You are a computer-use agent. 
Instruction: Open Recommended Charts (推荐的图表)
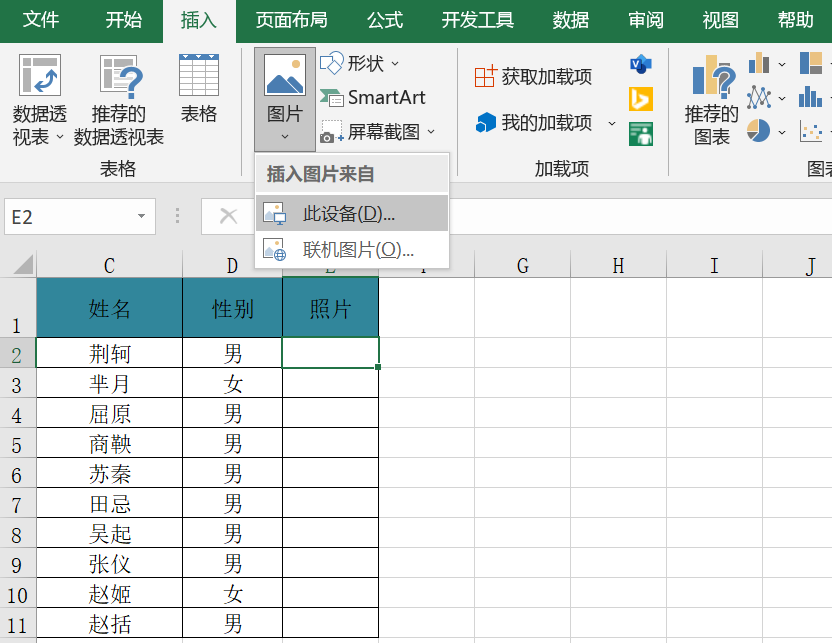712,100
